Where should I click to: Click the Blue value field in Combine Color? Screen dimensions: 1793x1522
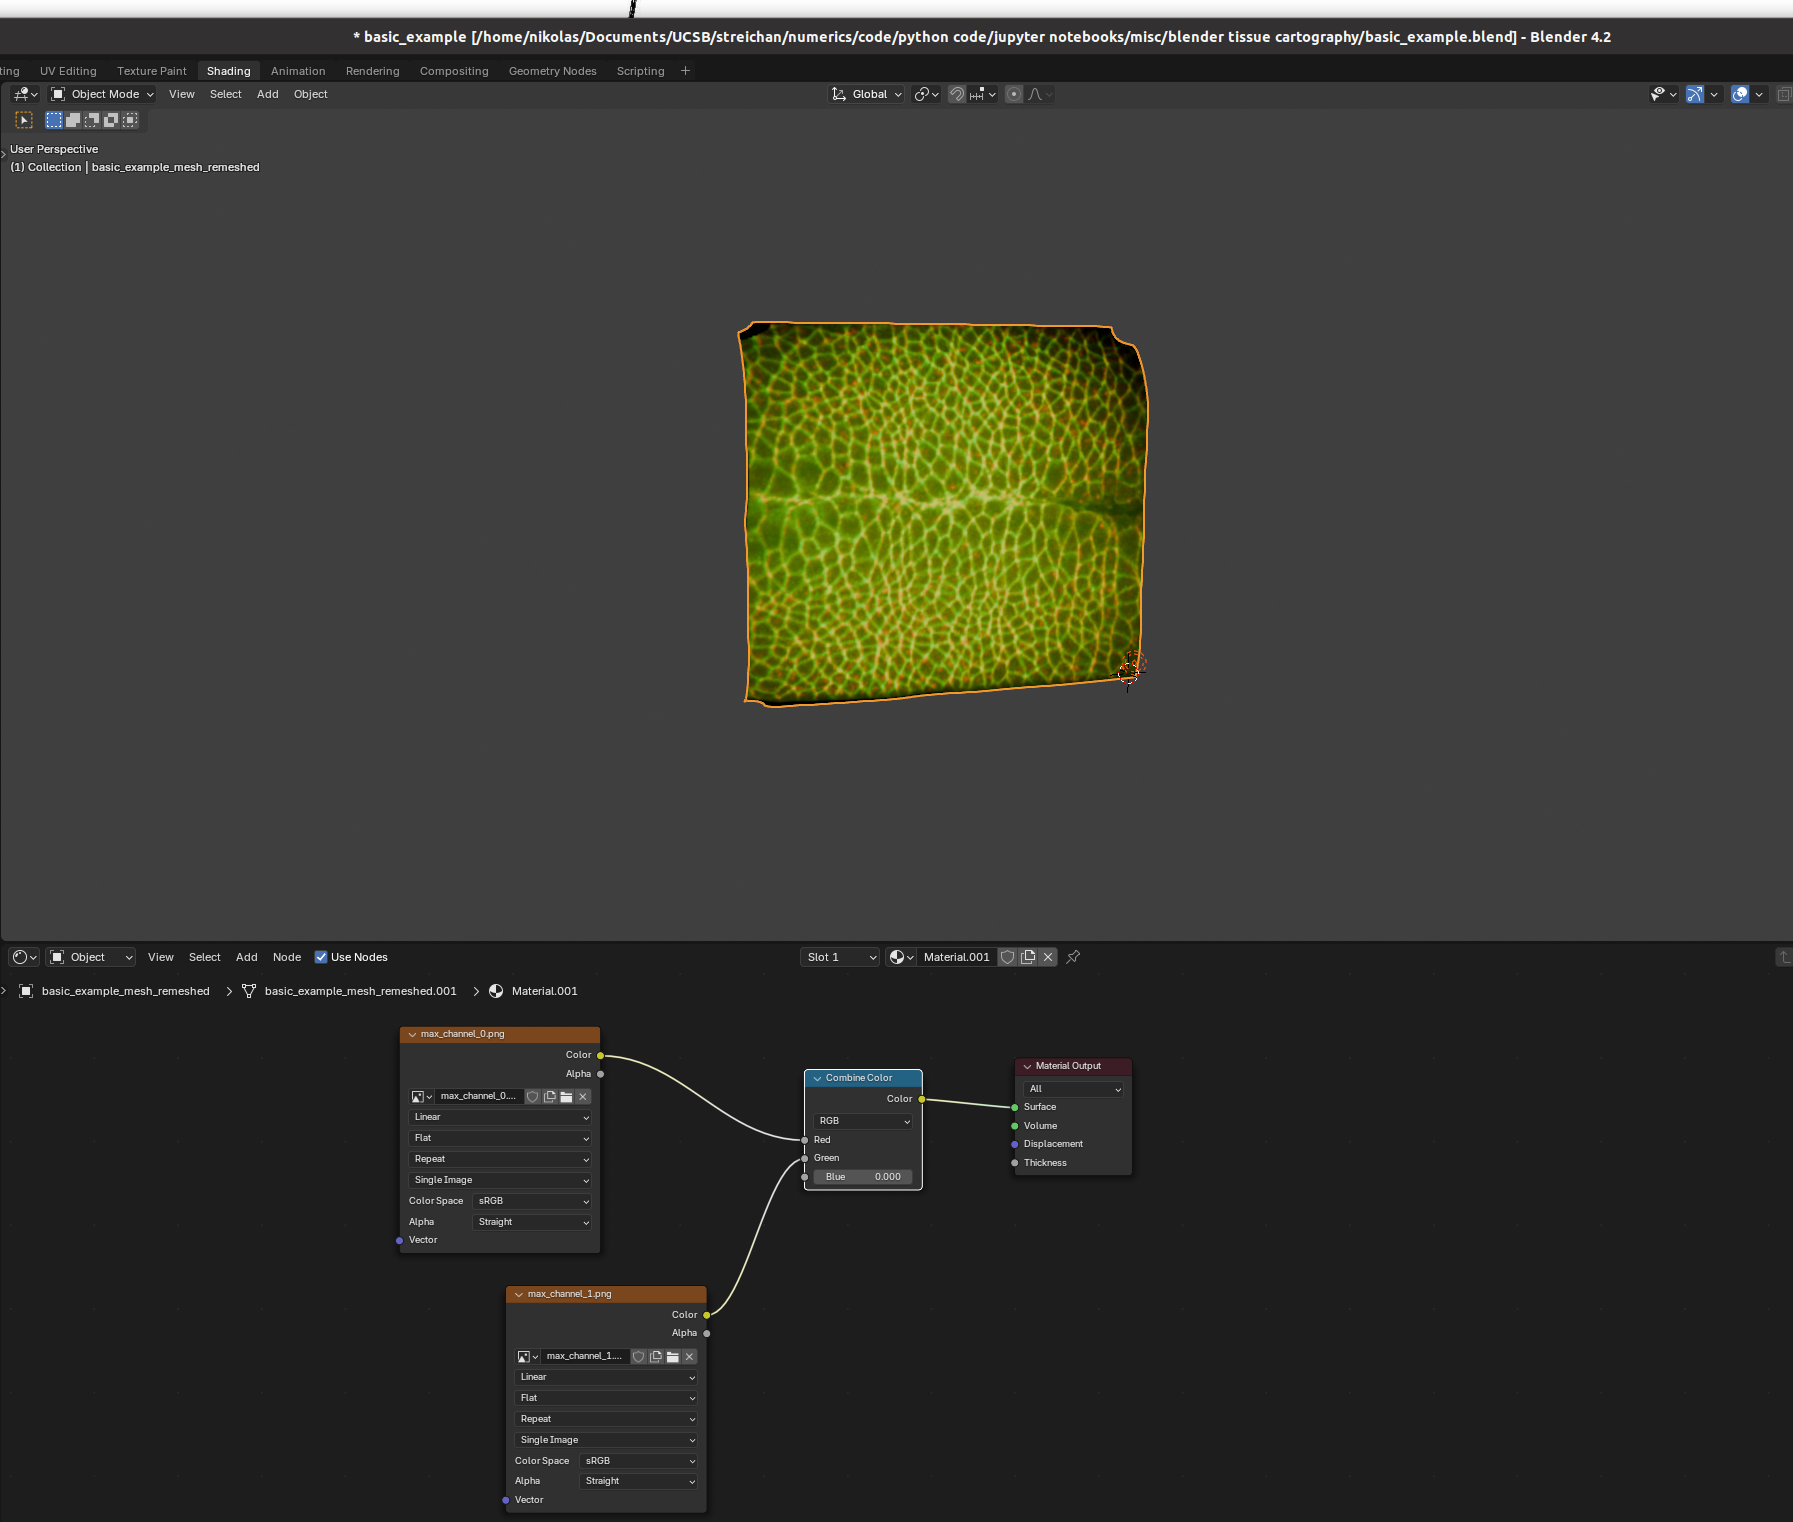pyautogui.click(x=862, y=1177)
